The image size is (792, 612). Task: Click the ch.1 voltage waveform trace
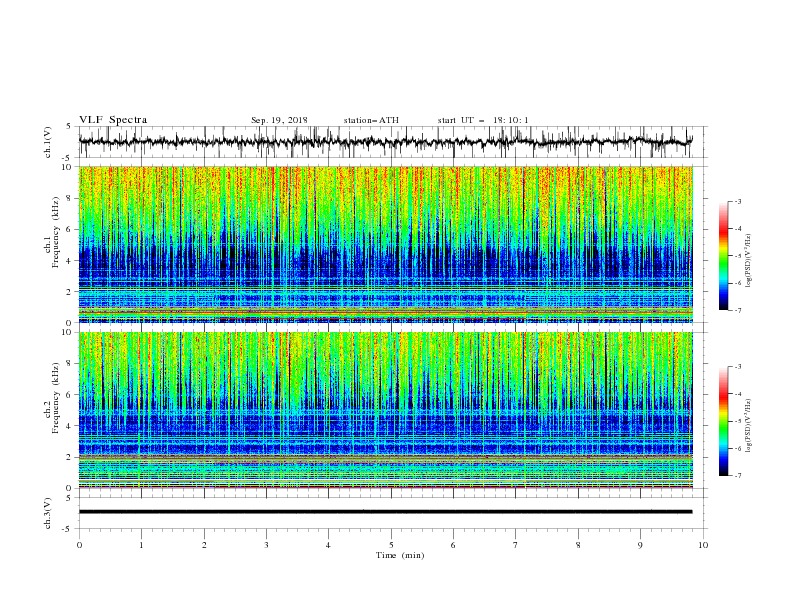[x=385, y=141]
